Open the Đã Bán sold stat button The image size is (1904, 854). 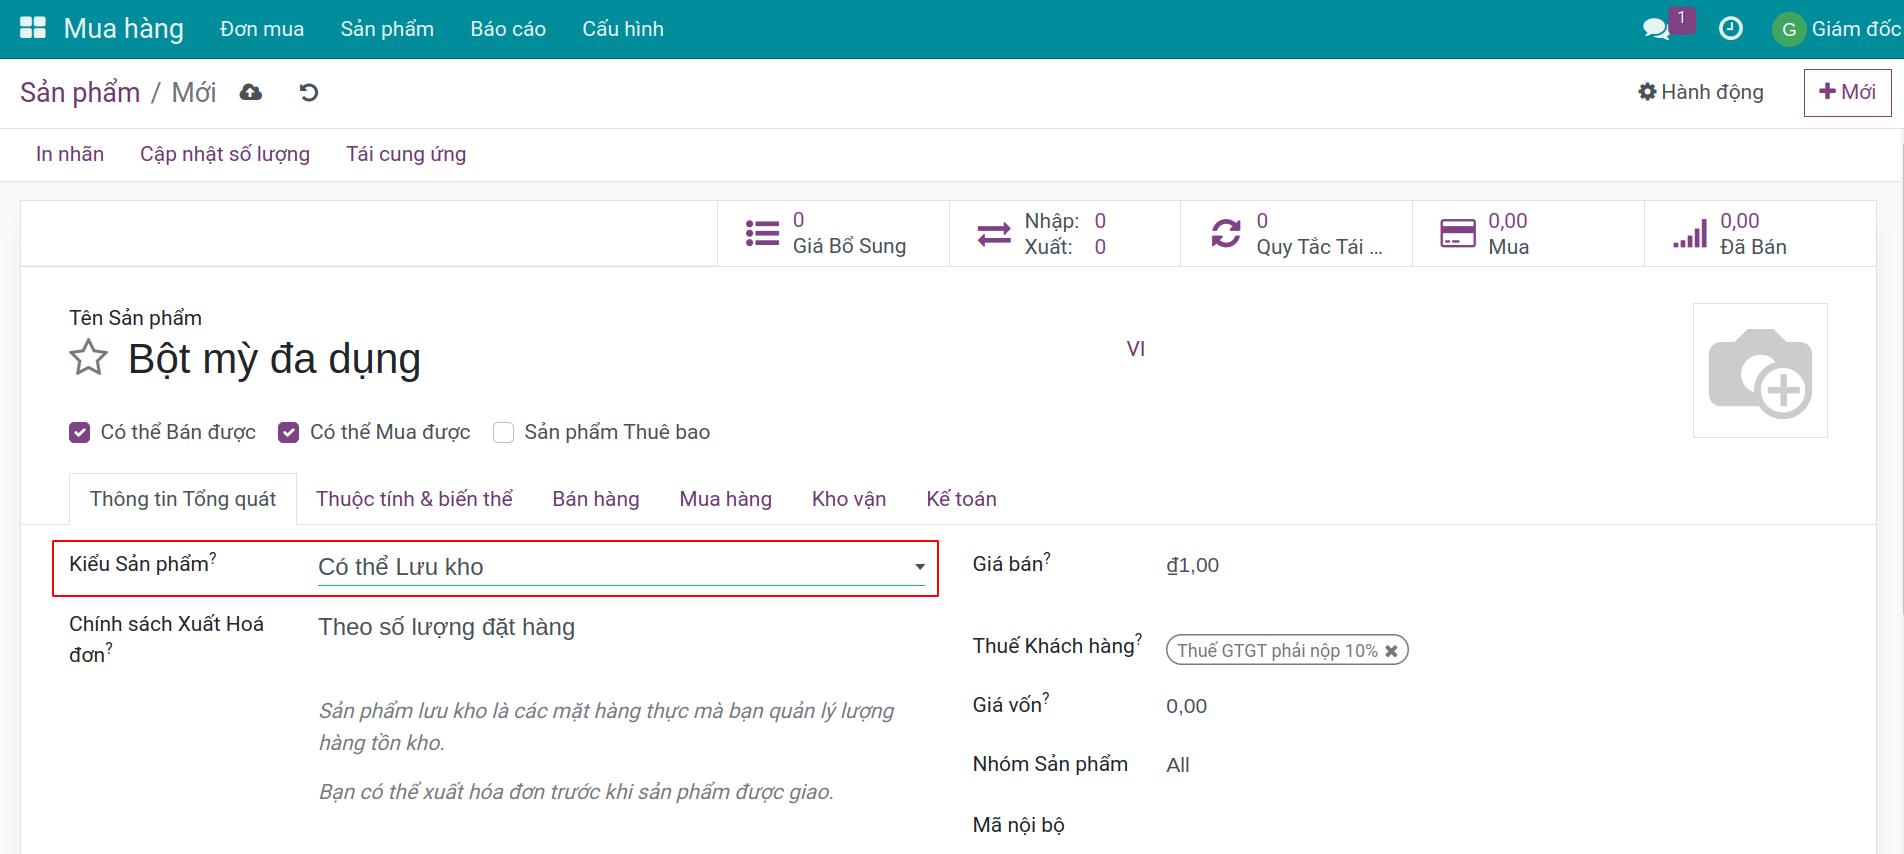tap(1760, 233)
